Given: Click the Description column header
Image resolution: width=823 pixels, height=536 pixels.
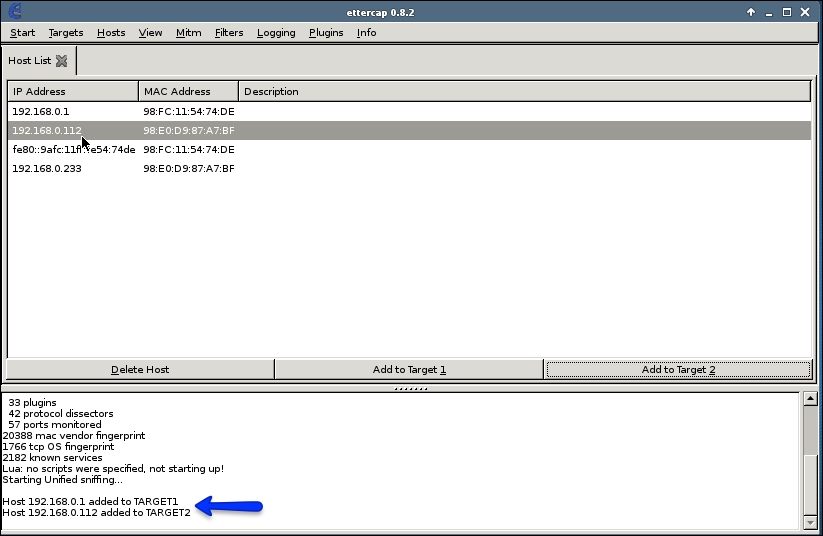Looking at the screenshot, I should point(524,91).
